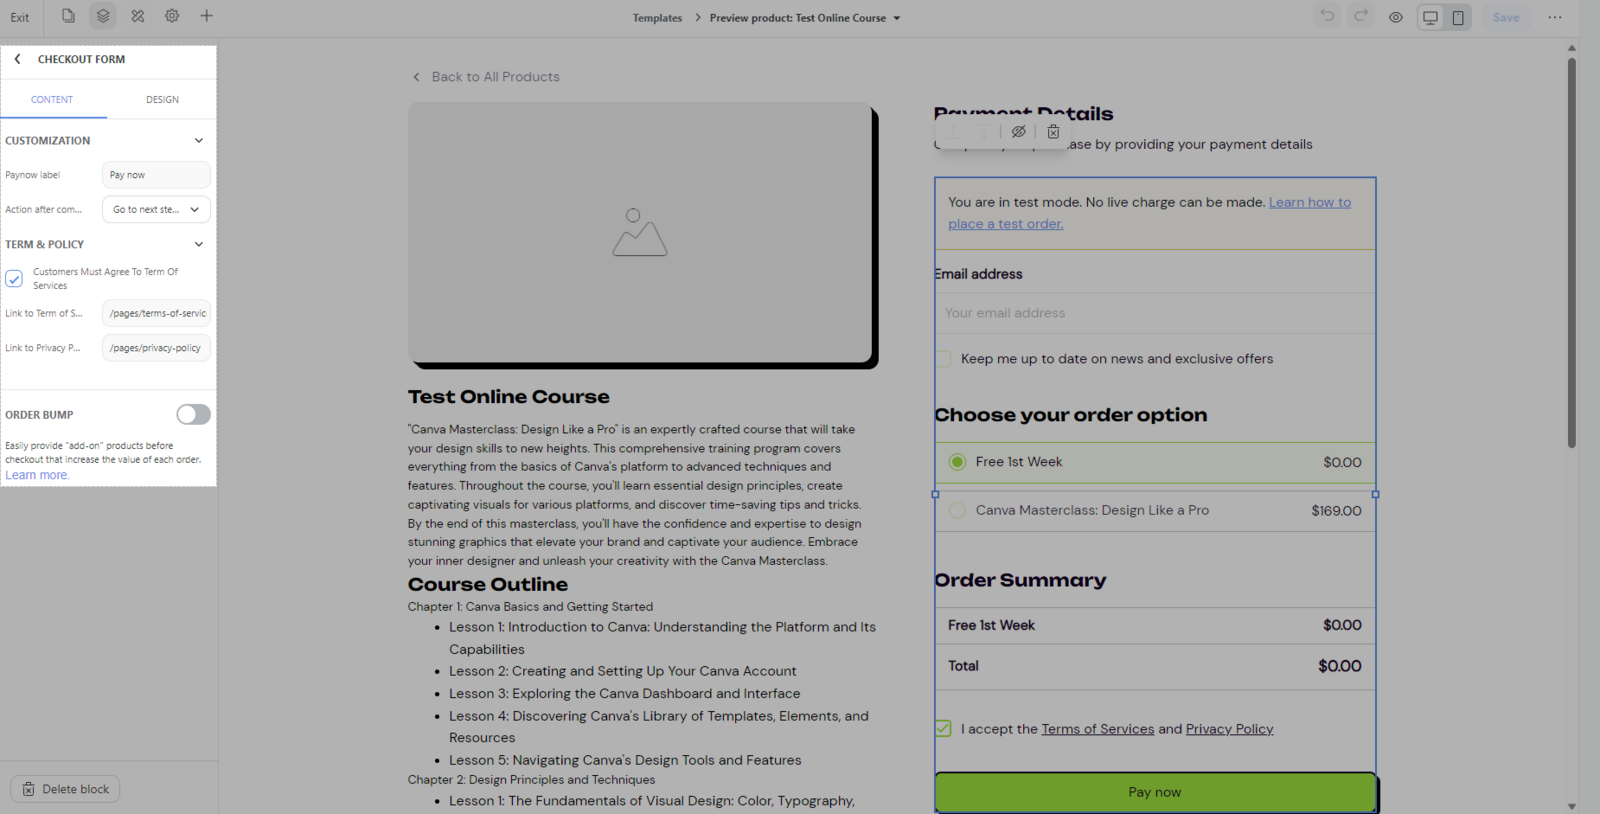Open Learn more link under Order Bump

[x=37, y=475]
